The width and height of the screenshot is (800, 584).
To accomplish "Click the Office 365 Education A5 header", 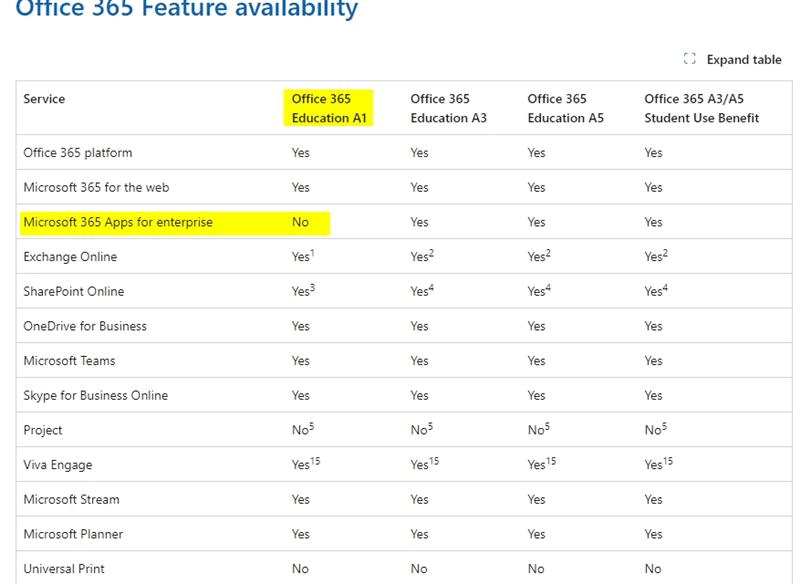I will coord(565,108).
